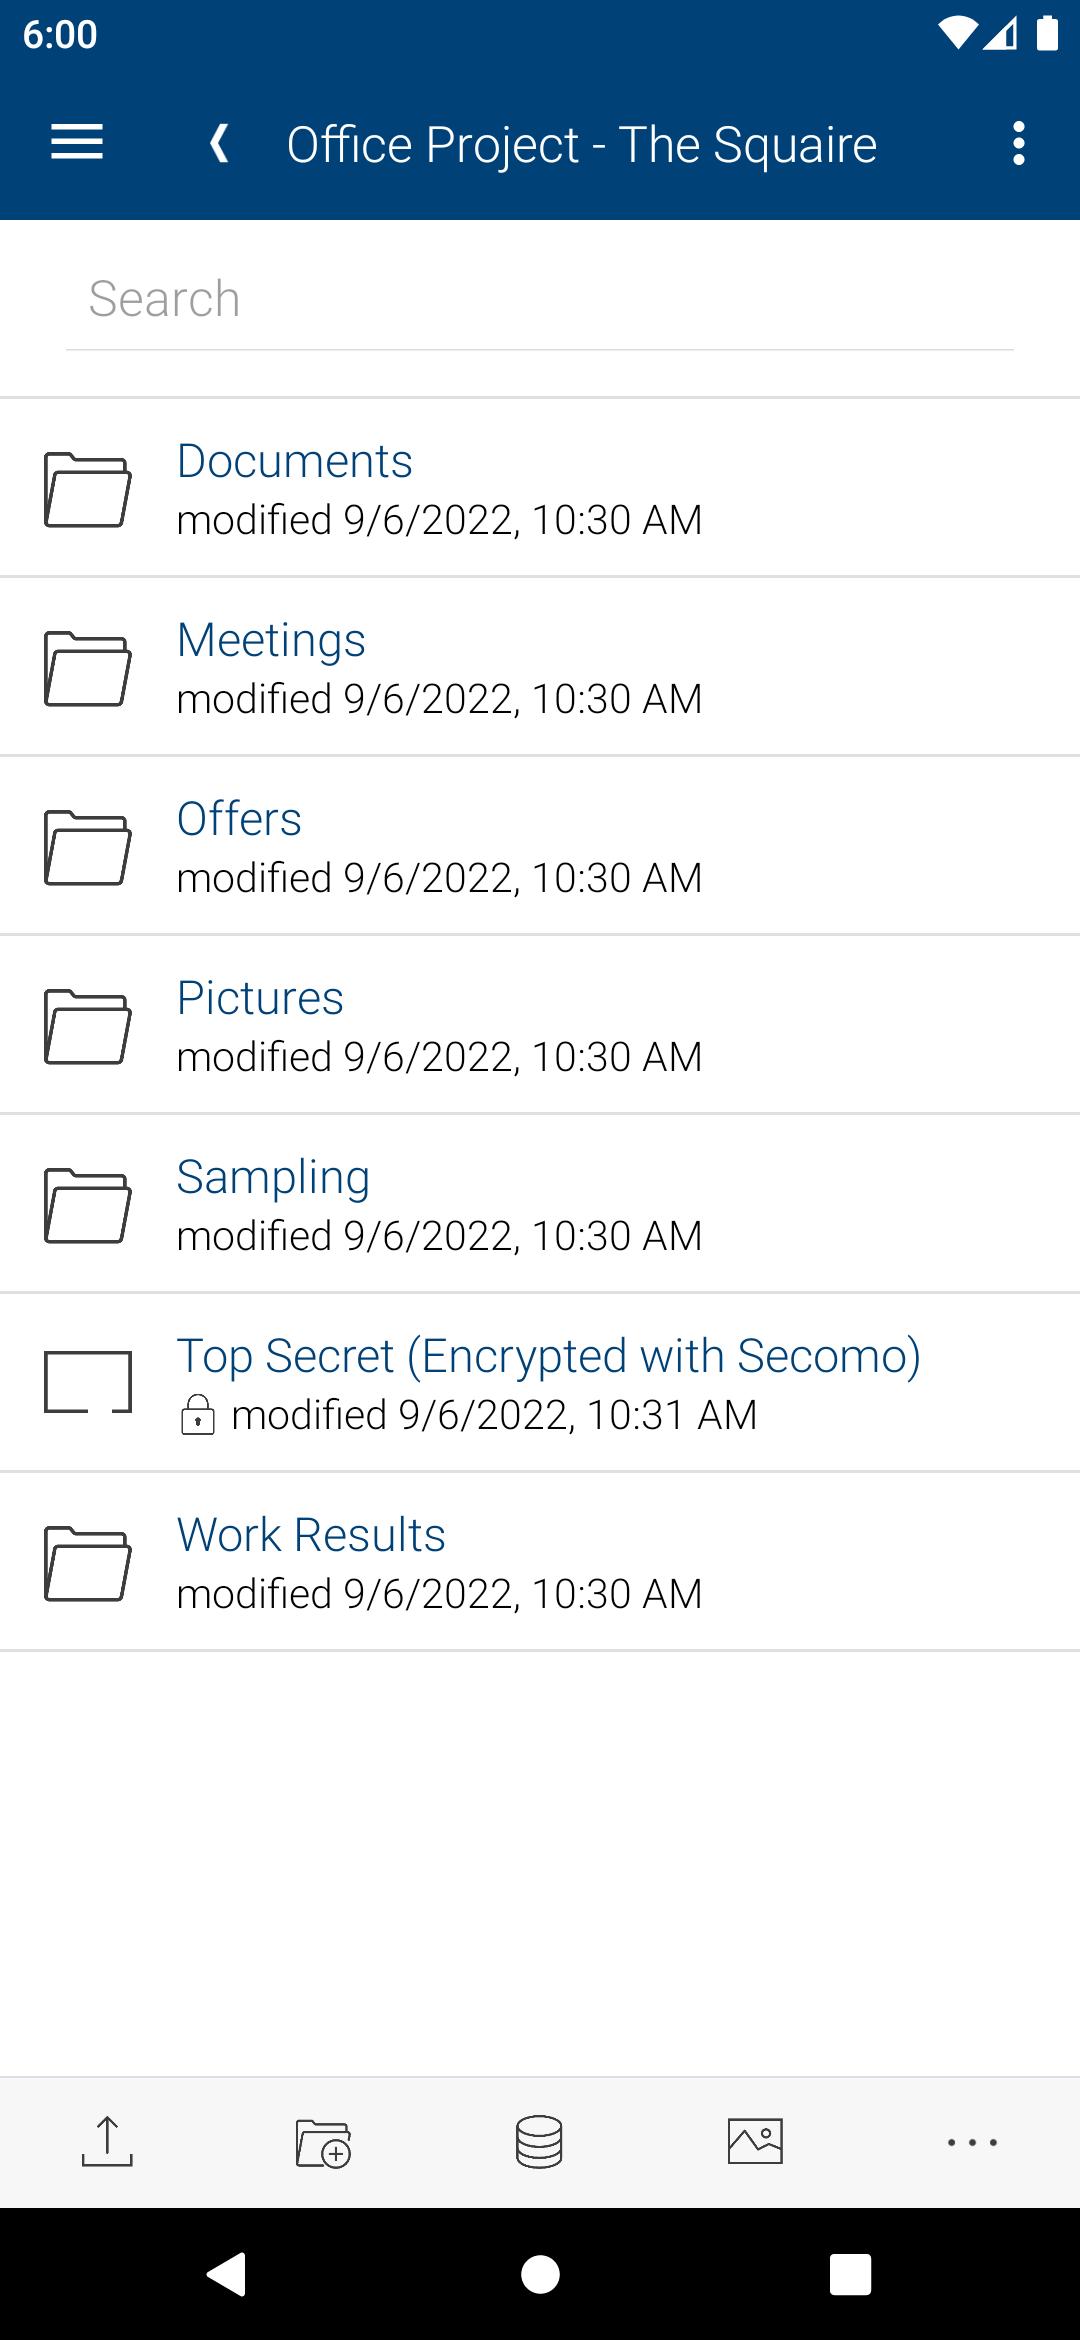Image resolution: width=1080 pixels, height=2340 pixels.
Task: Open Top Secret (Encrypted with Secomo)
Action: coord(548,1356)
